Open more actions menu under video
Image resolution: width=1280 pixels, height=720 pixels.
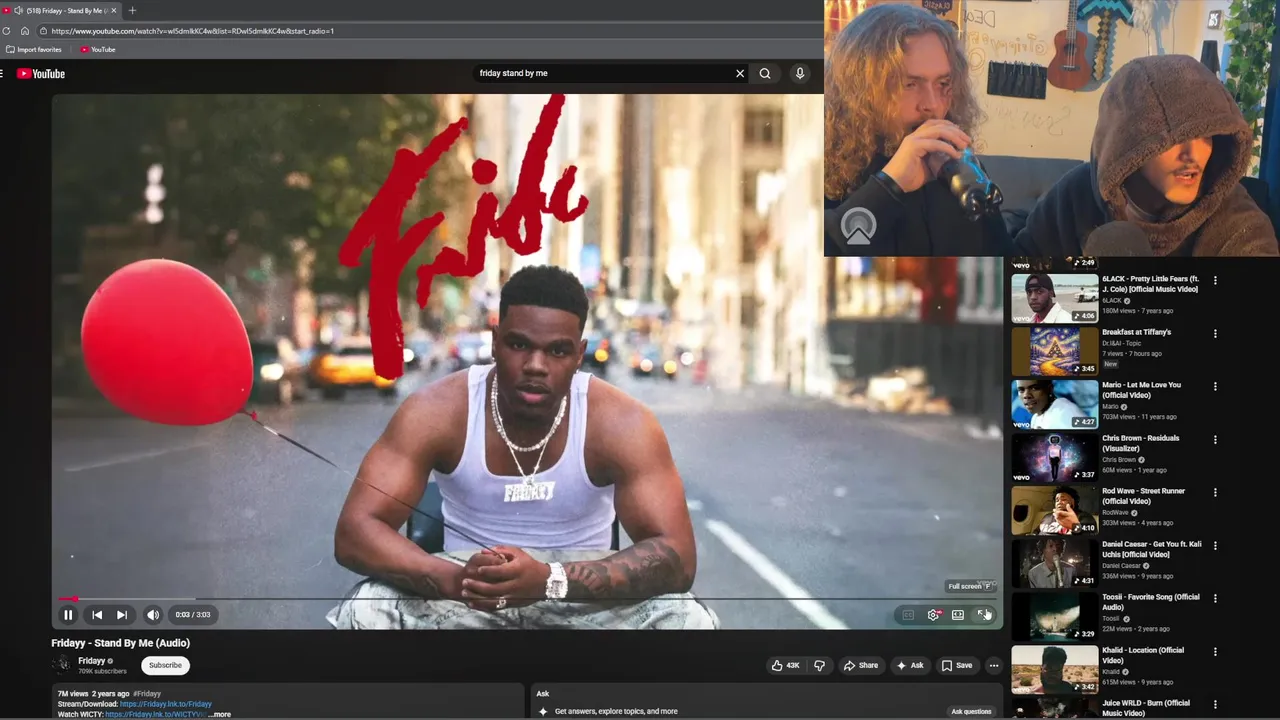(993, 665)
